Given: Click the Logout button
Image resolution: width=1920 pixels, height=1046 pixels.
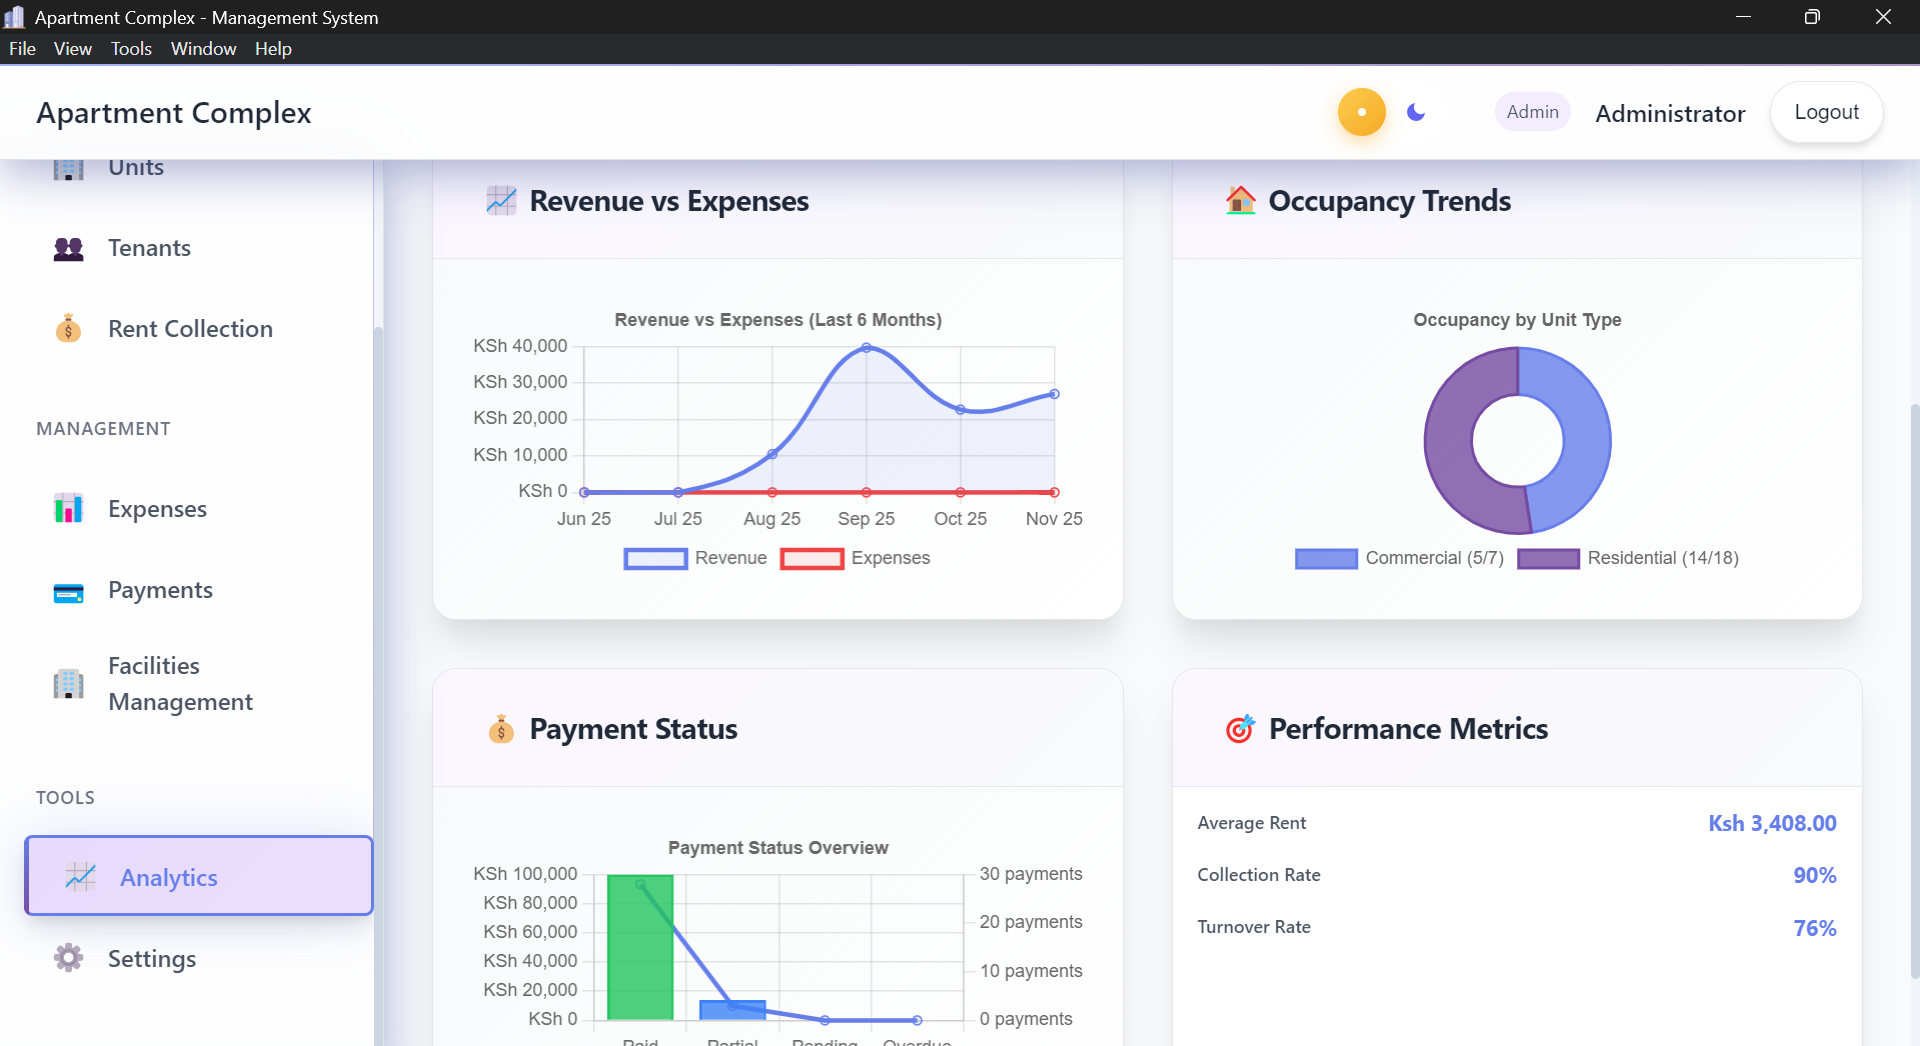Looking at the screenshot, I should tap(1826, 112).
